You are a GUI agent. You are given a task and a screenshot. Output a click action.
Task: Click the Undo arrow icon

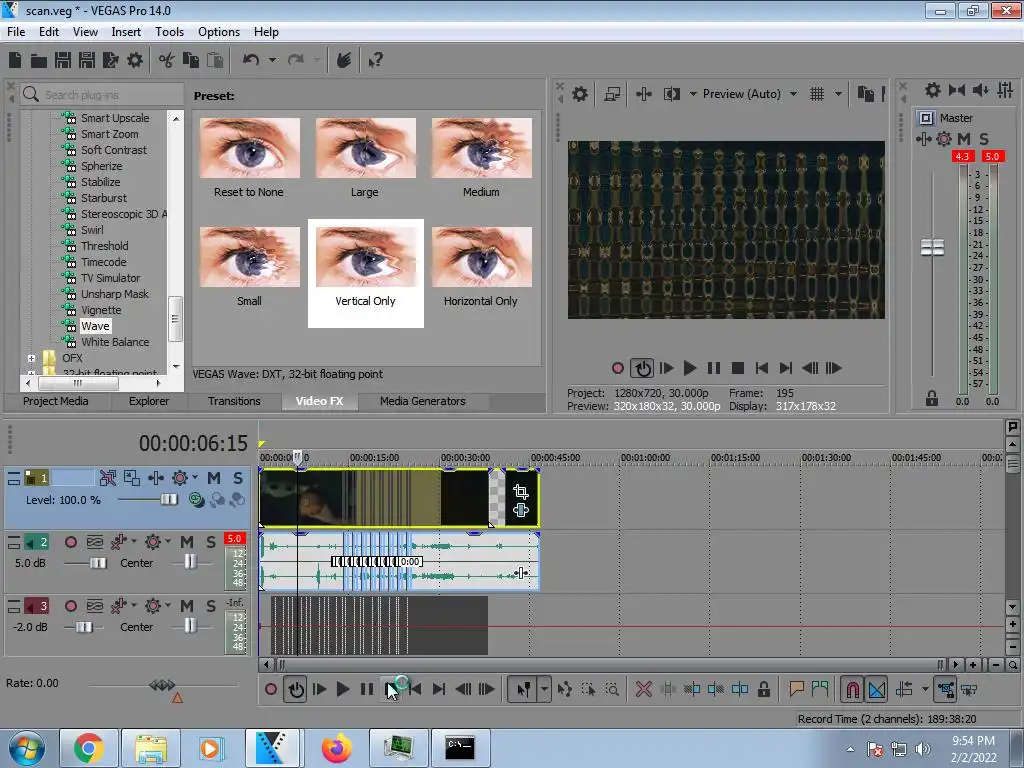251,60
